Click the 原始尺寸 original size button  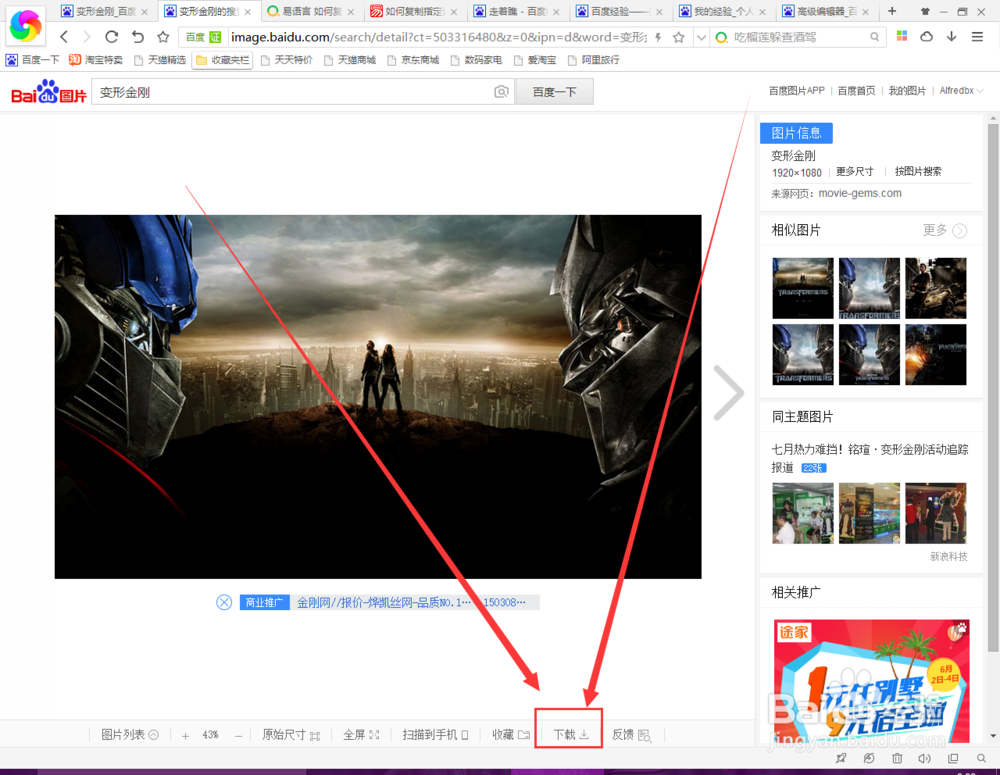point(291,735)
